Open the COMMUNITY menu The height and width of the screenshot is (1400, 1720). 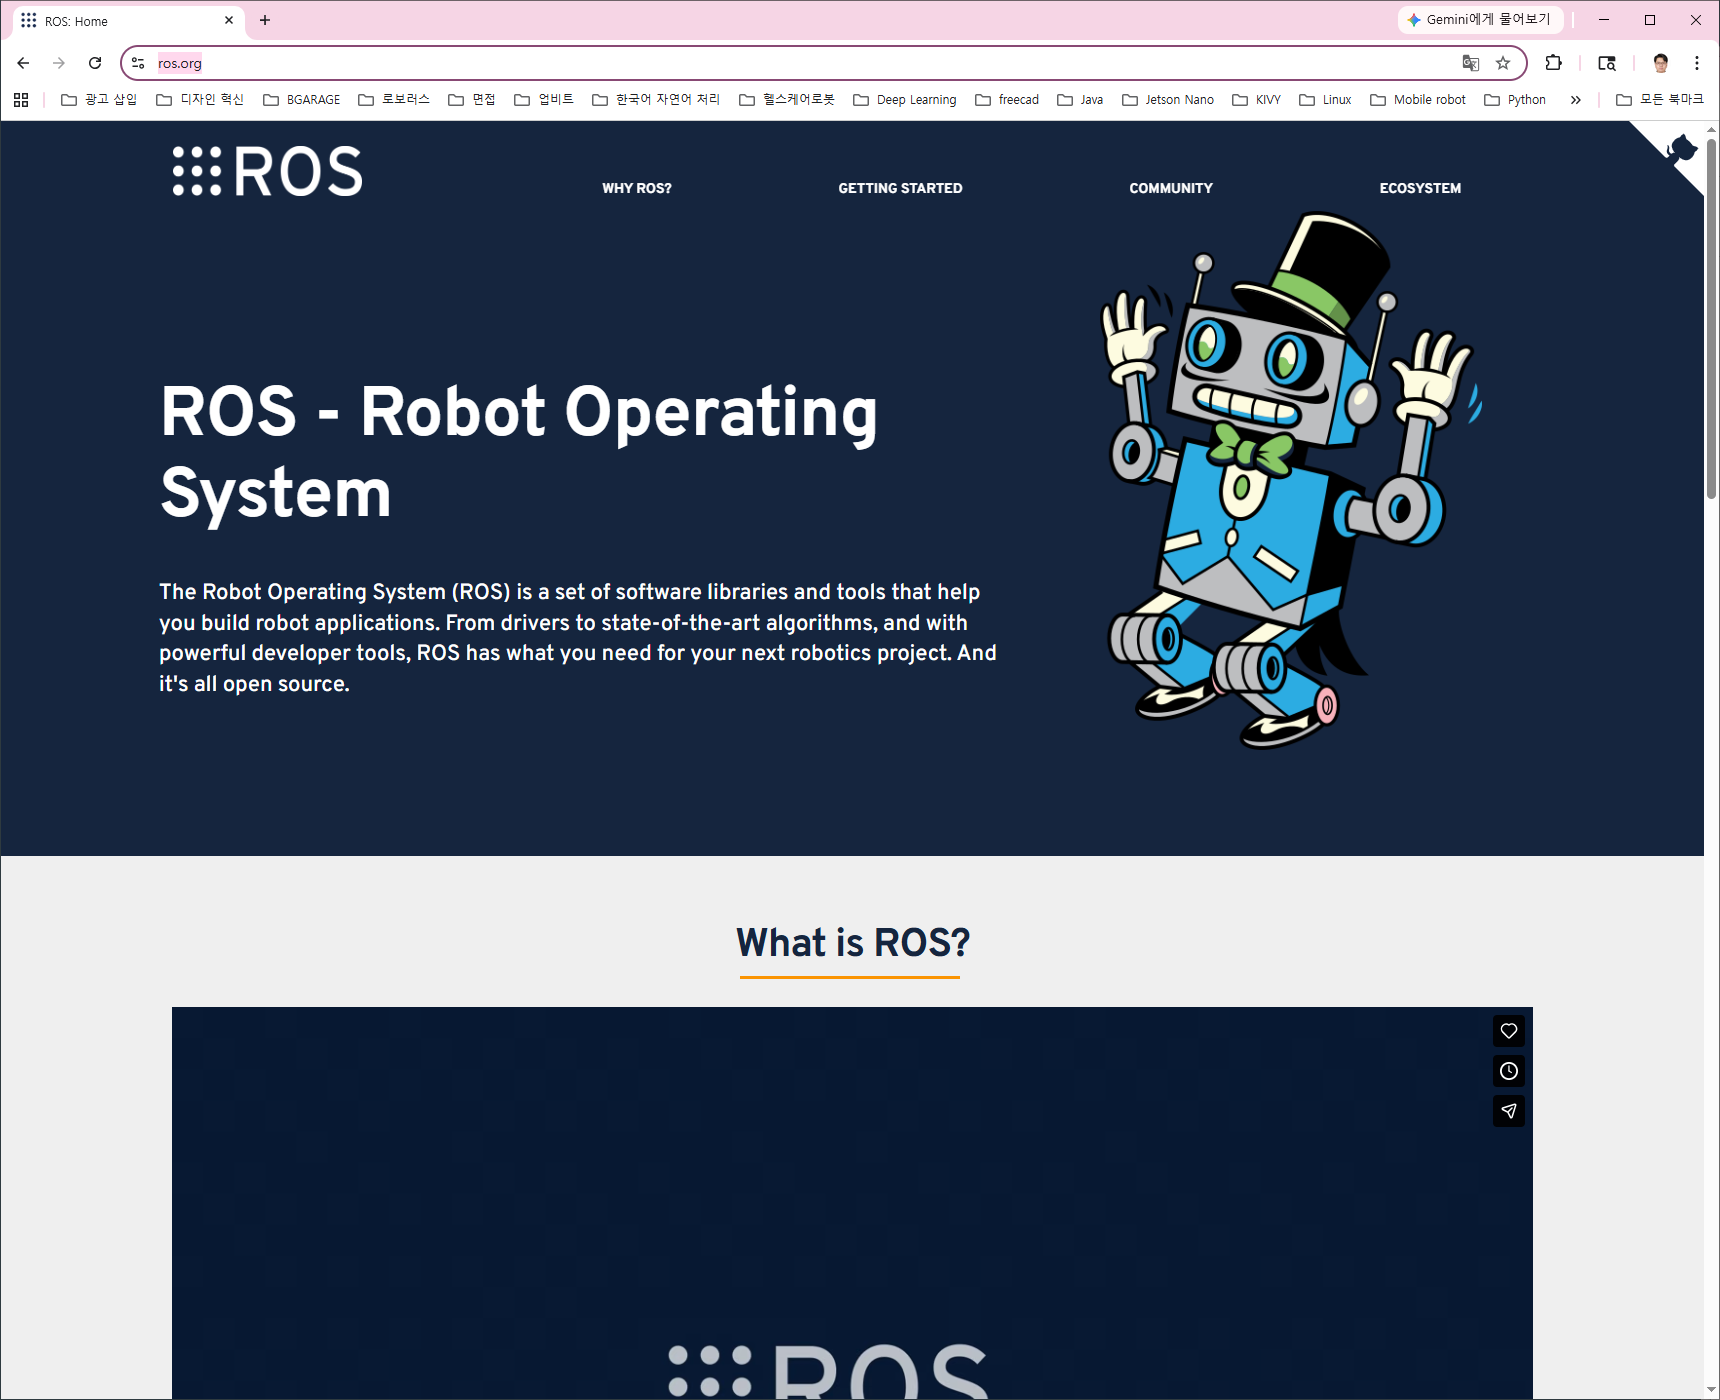(1171, 188)
